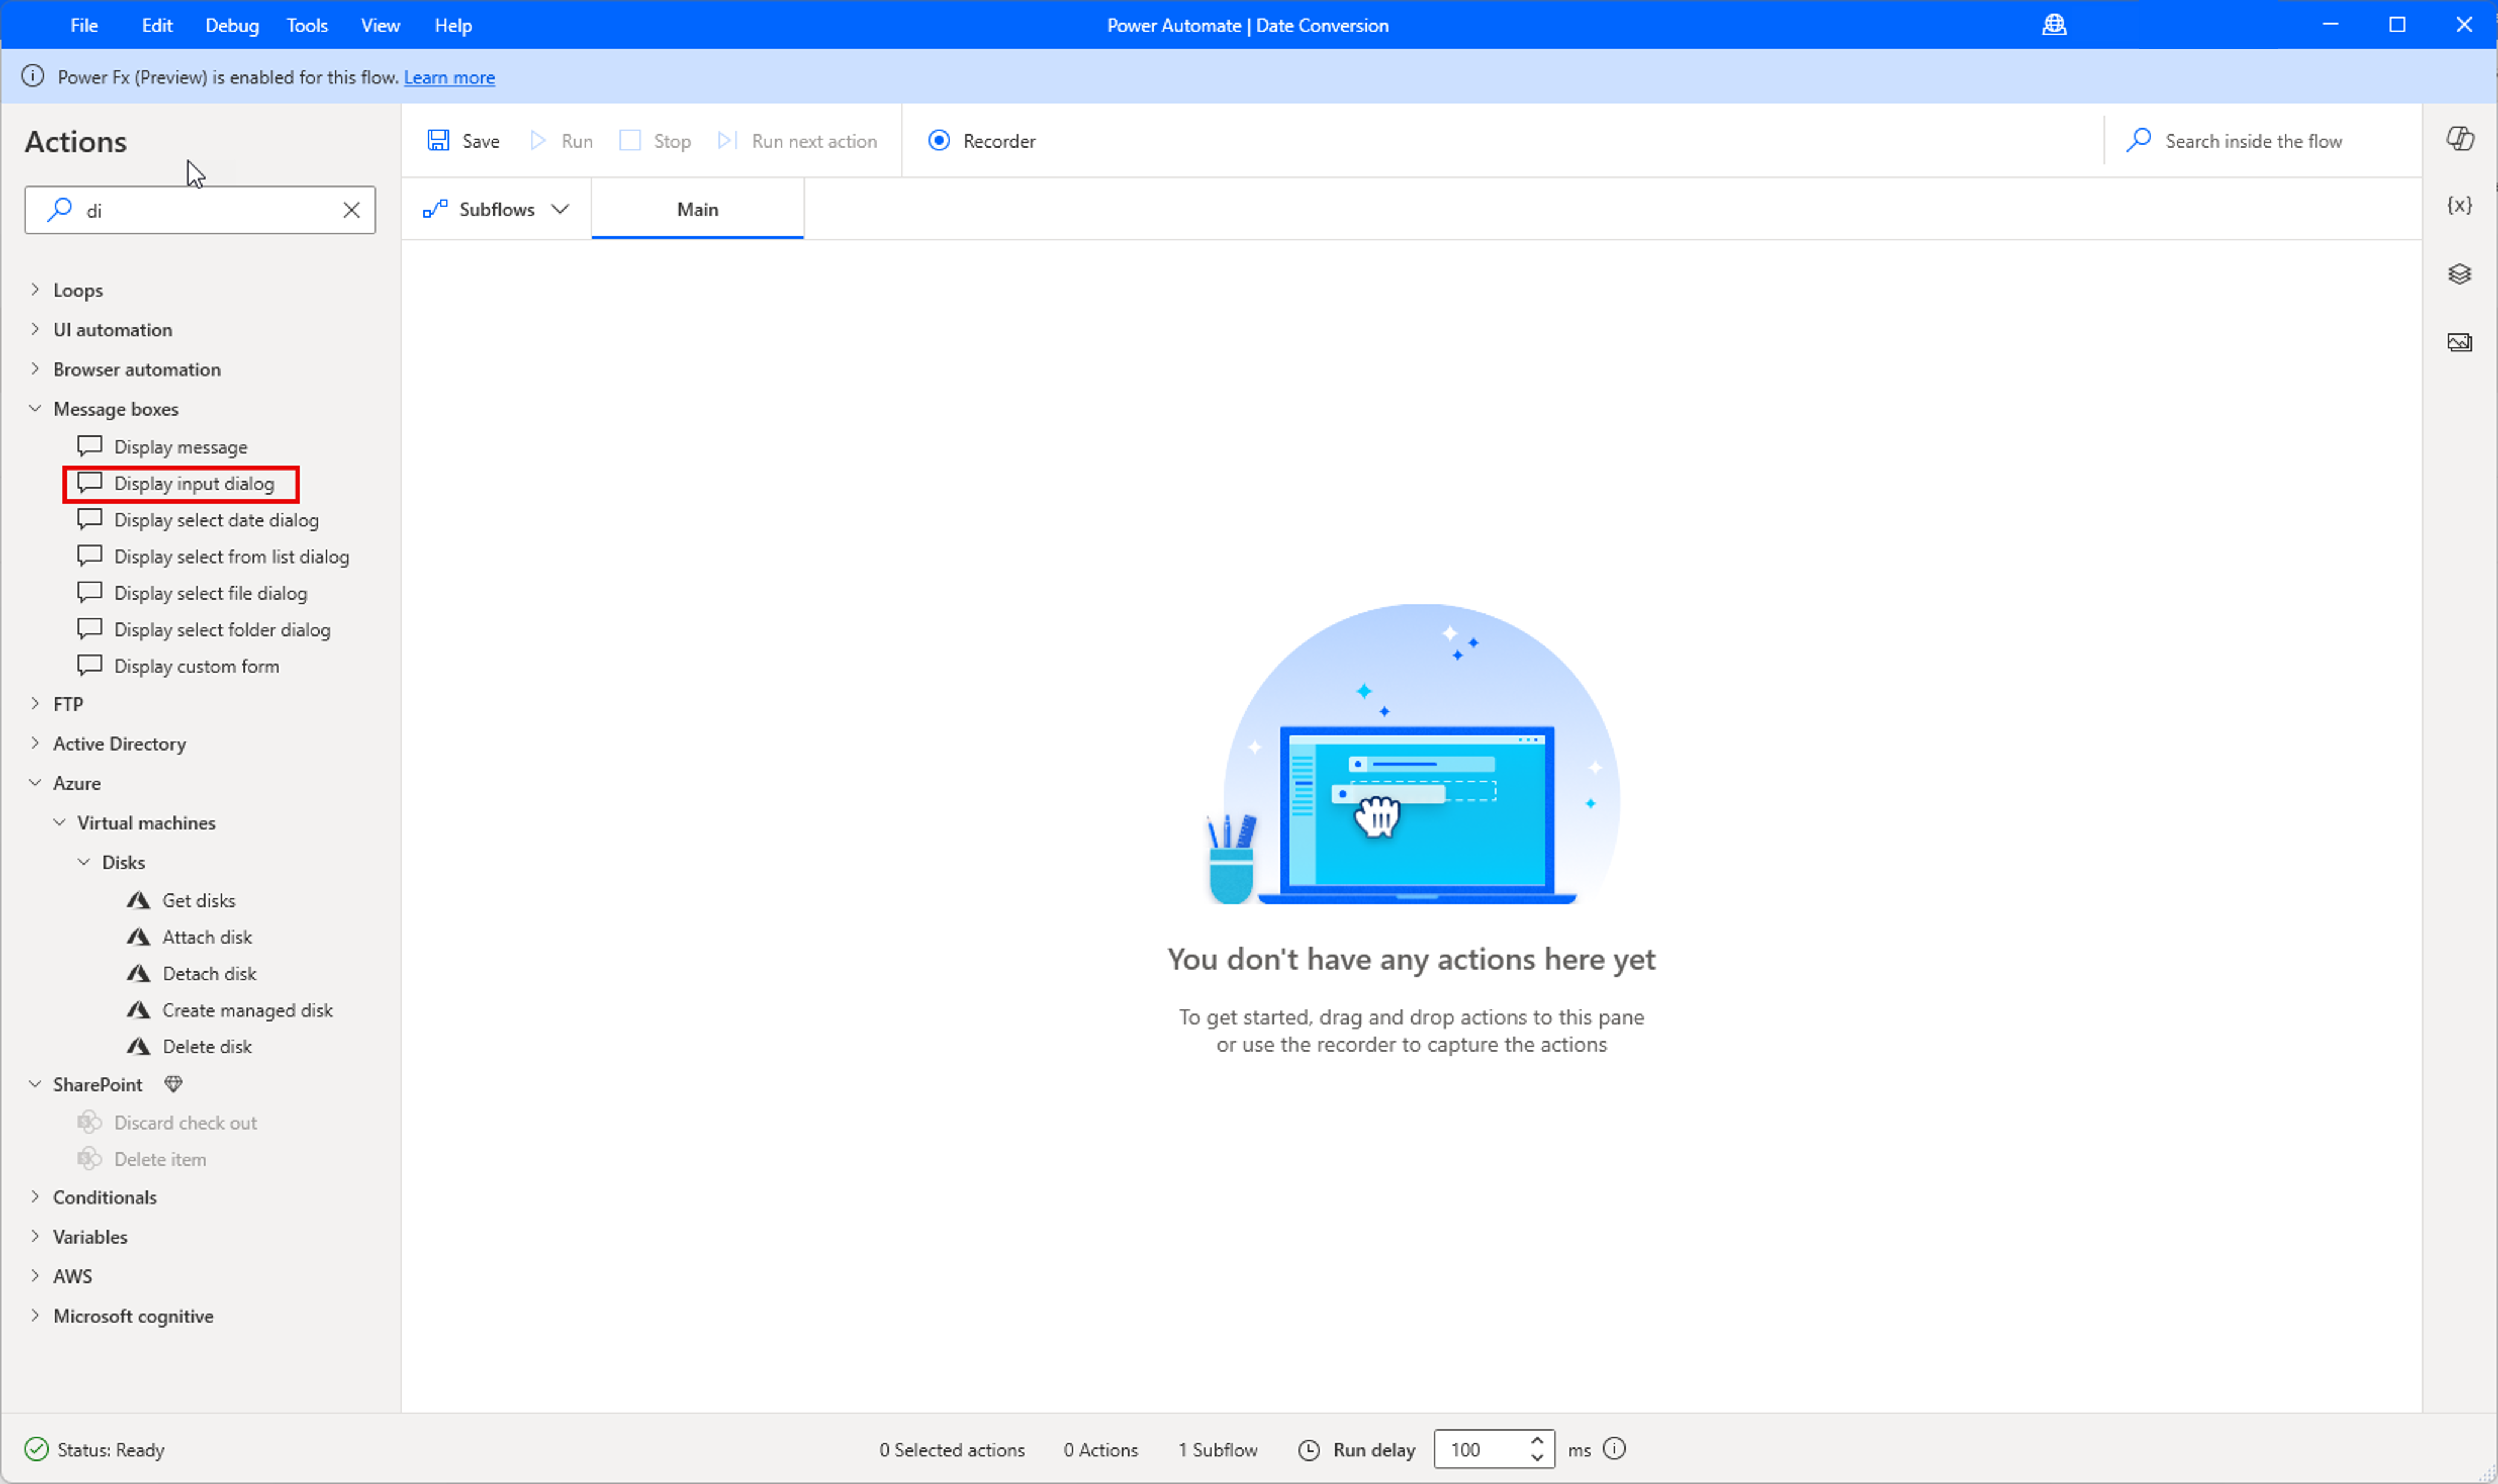The width and height of the screenshot is (2498, 1484).
Task: Start the Recorder
Action: [981, 141]
